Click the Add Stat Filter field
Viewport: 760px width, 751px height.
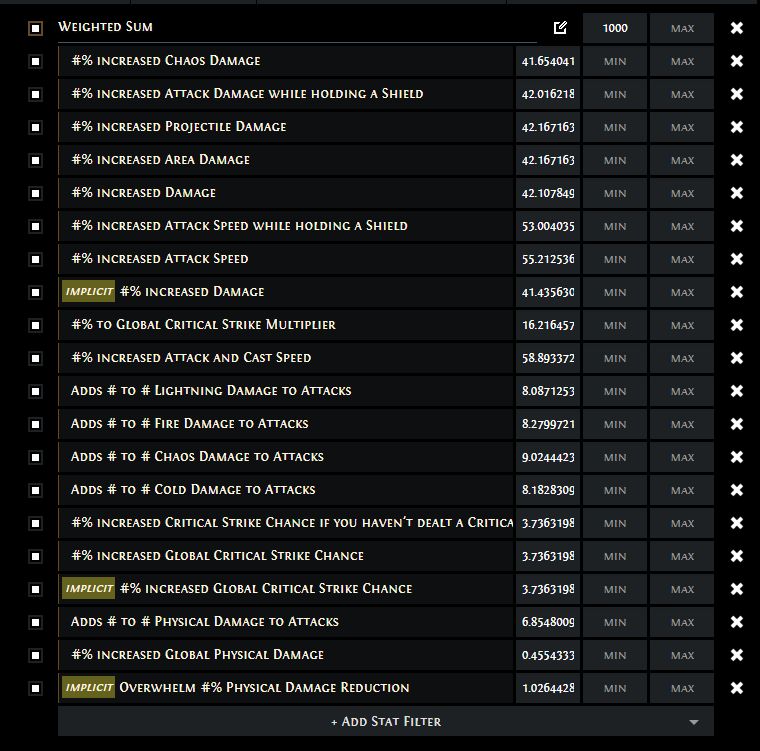click(386, 721)
